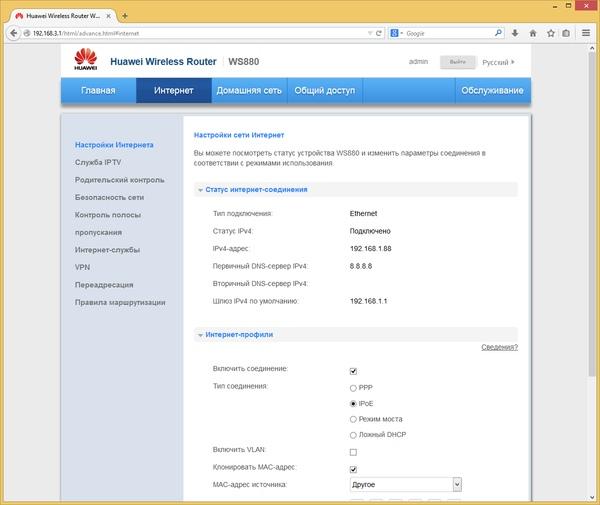Select the Ложный DHCP radio option
Image resolution: width=600 pixels, height=505 pixels.
353,435
